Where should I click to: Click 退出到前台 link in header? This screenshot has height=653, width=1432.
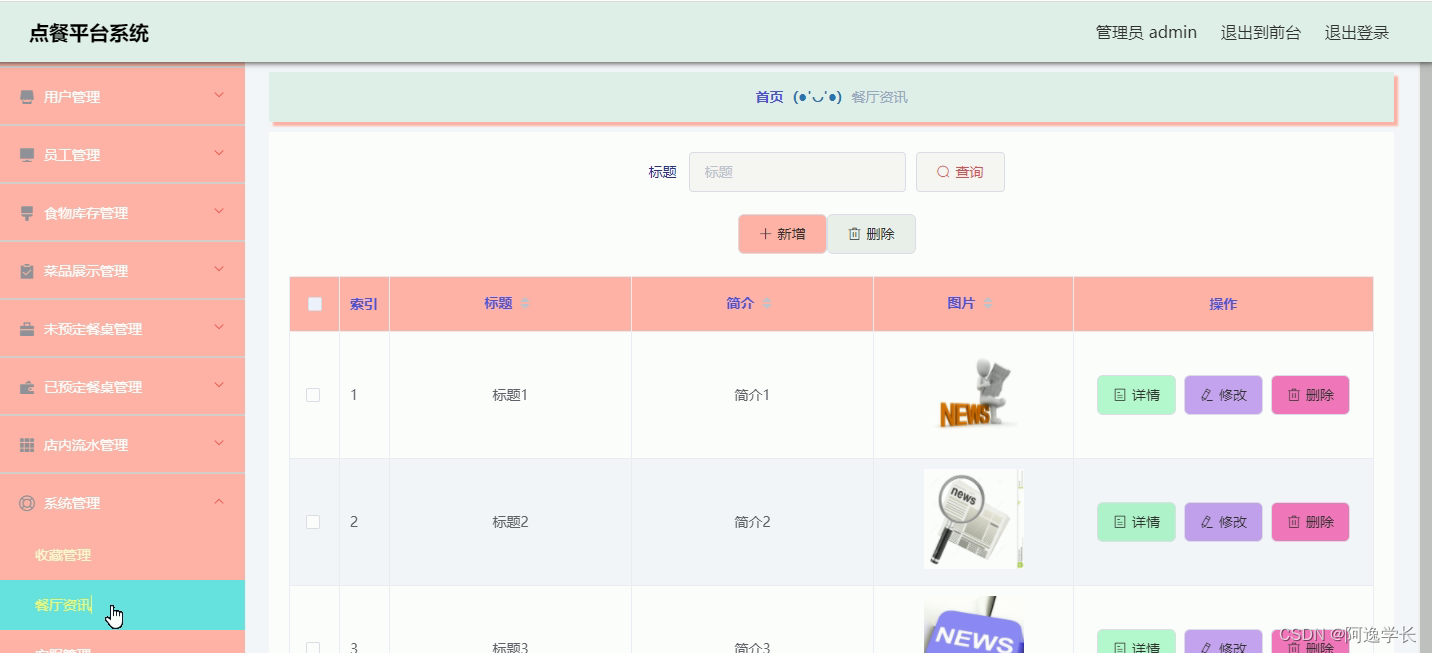(x=1260, y=32)
